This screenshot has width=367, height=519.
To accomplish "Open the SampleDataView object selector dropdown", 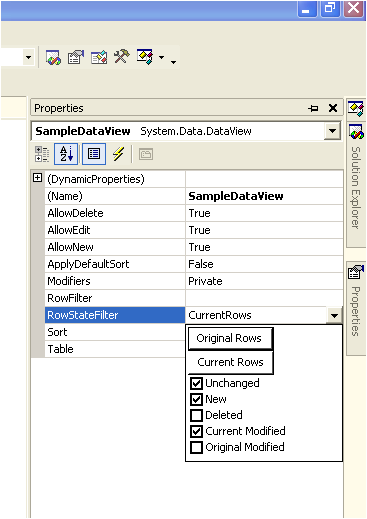I will click(x=332, y=131).
